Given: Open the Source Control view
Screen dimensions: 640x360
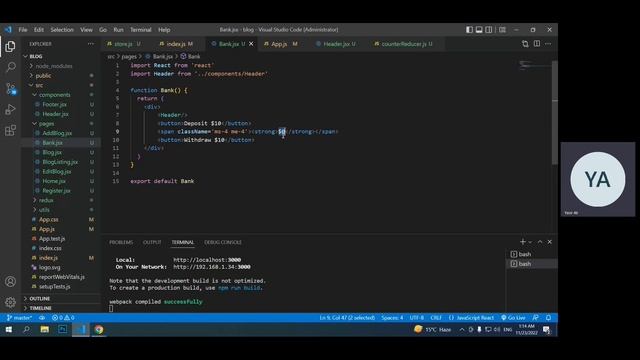Looking at the screenshot, I should tap(11, 88).
